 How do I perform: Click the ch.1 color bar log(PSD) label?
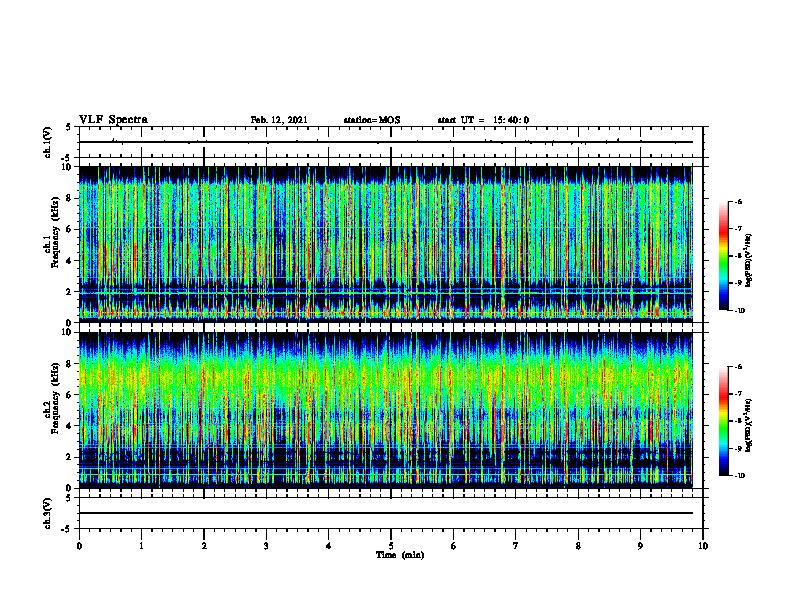pos(749,261)
